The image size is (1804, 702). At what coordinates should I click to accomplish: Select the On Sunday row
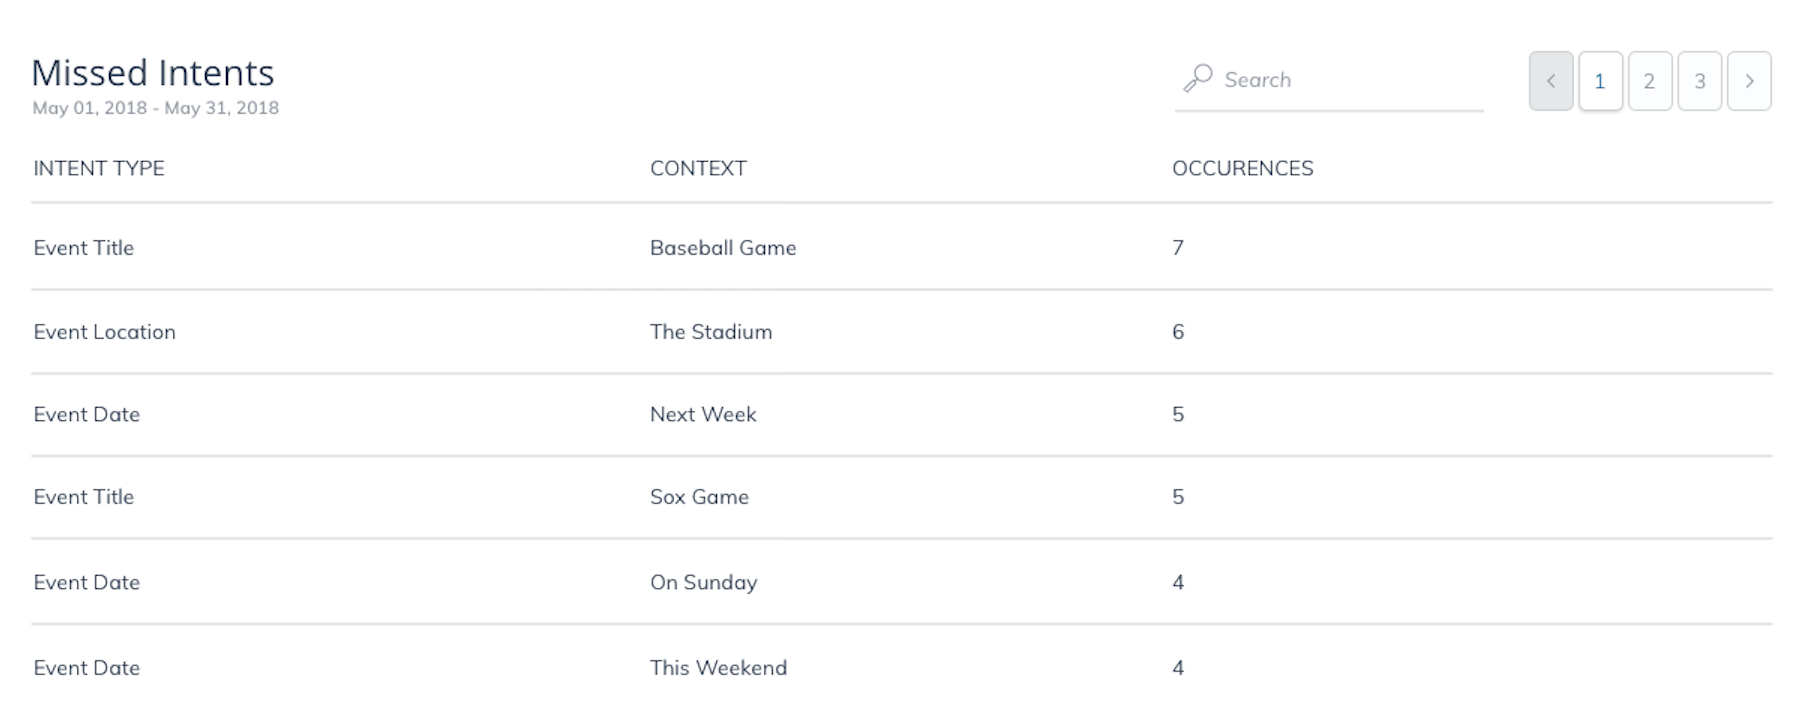[902, 582]
